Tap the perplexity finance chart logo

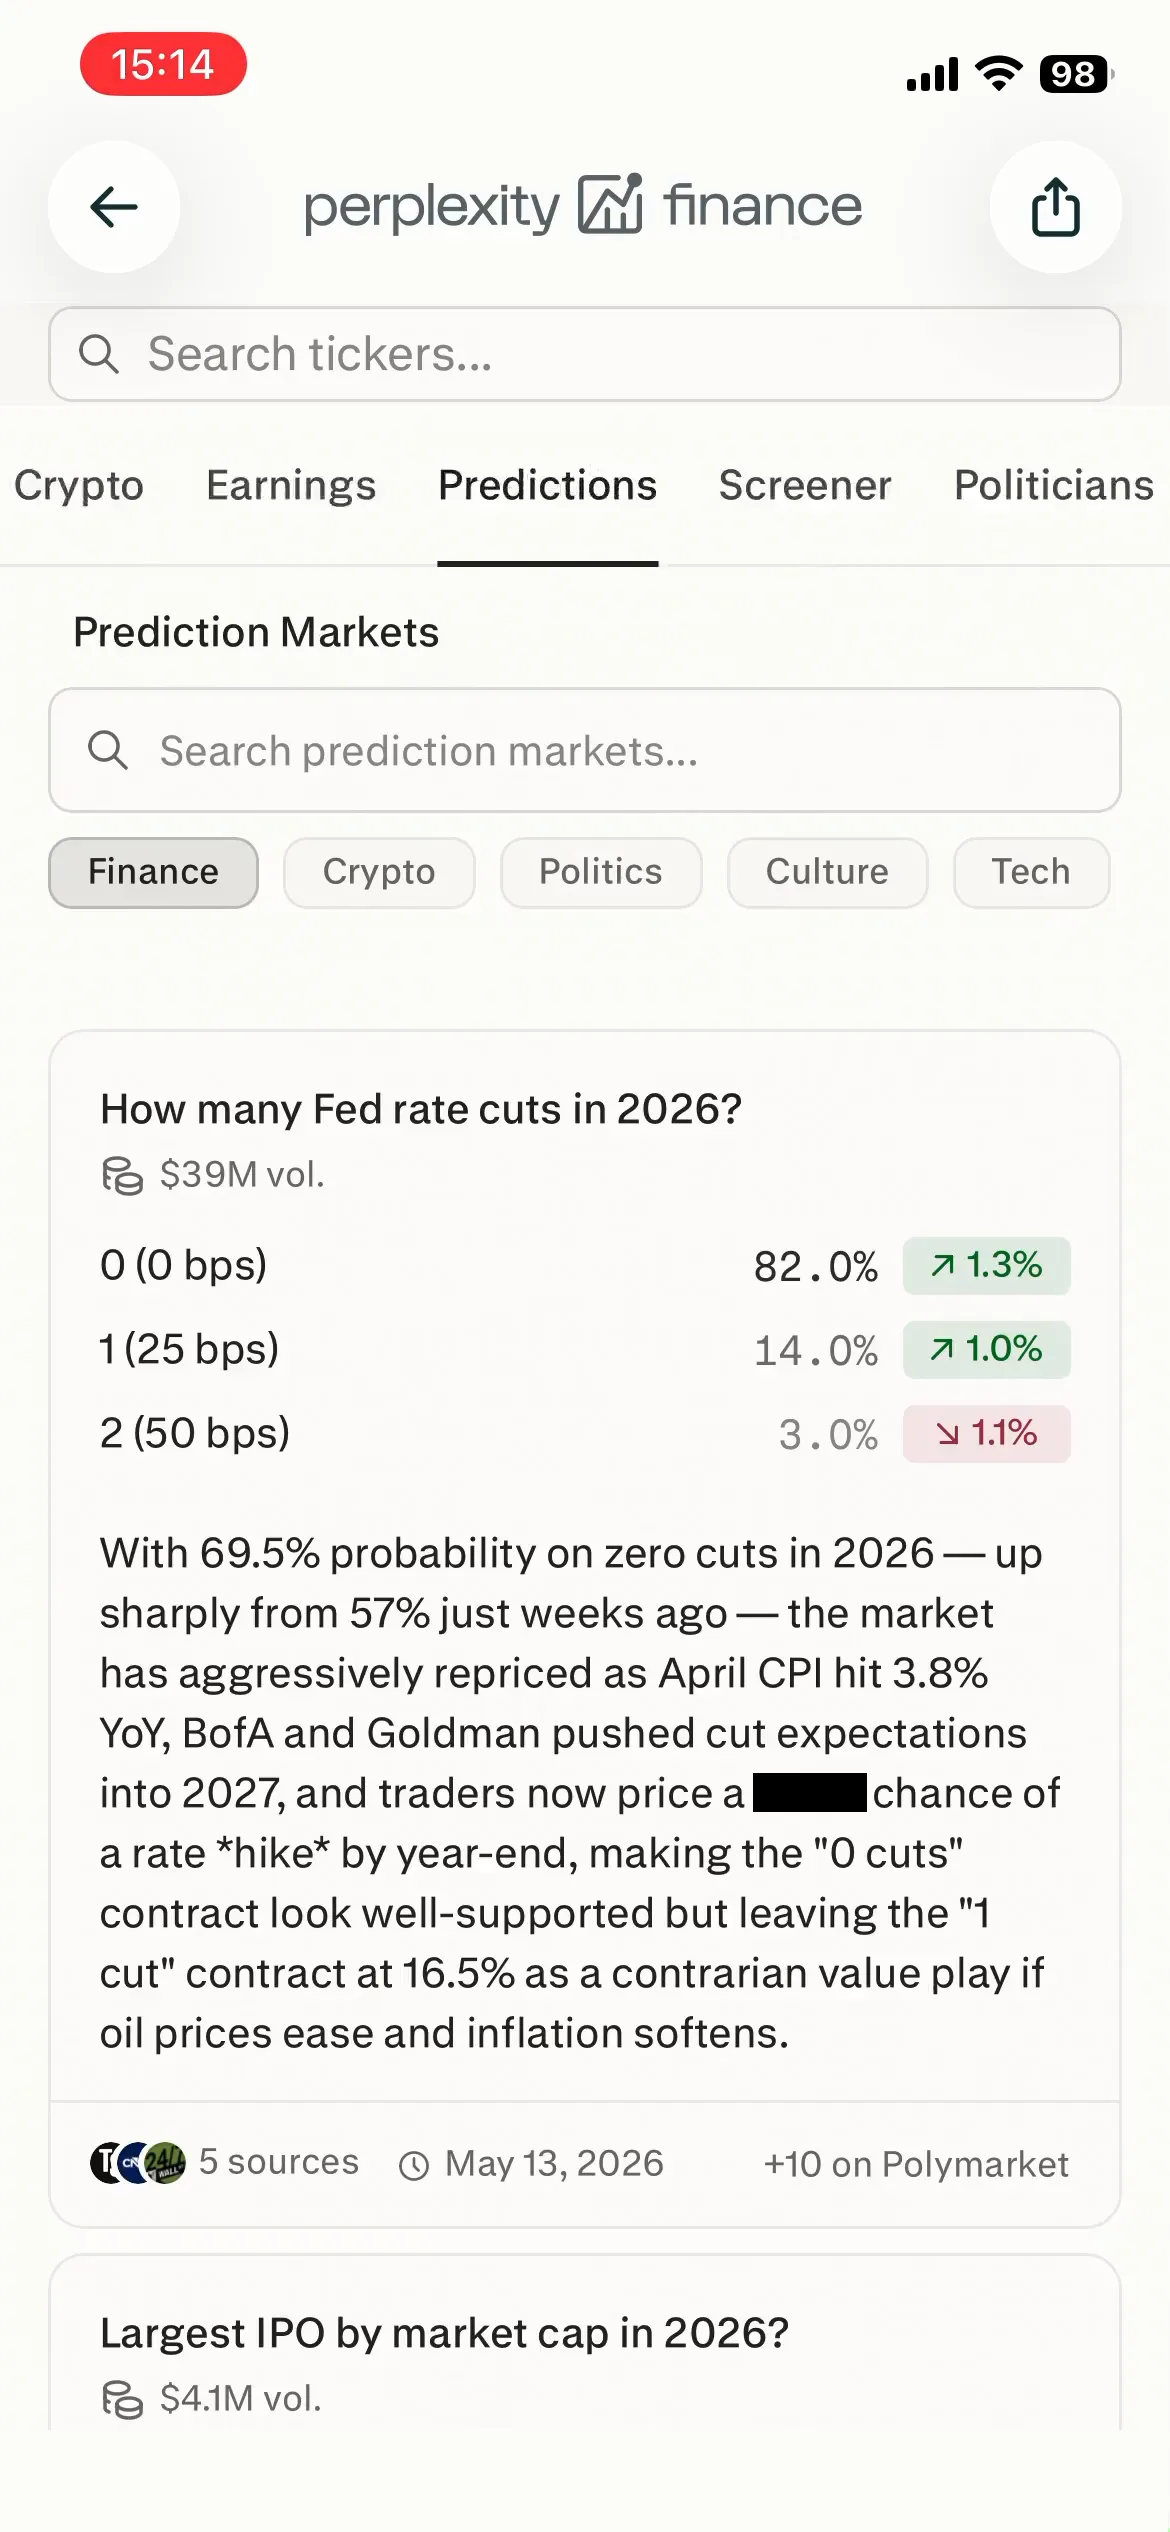(610, 205)
